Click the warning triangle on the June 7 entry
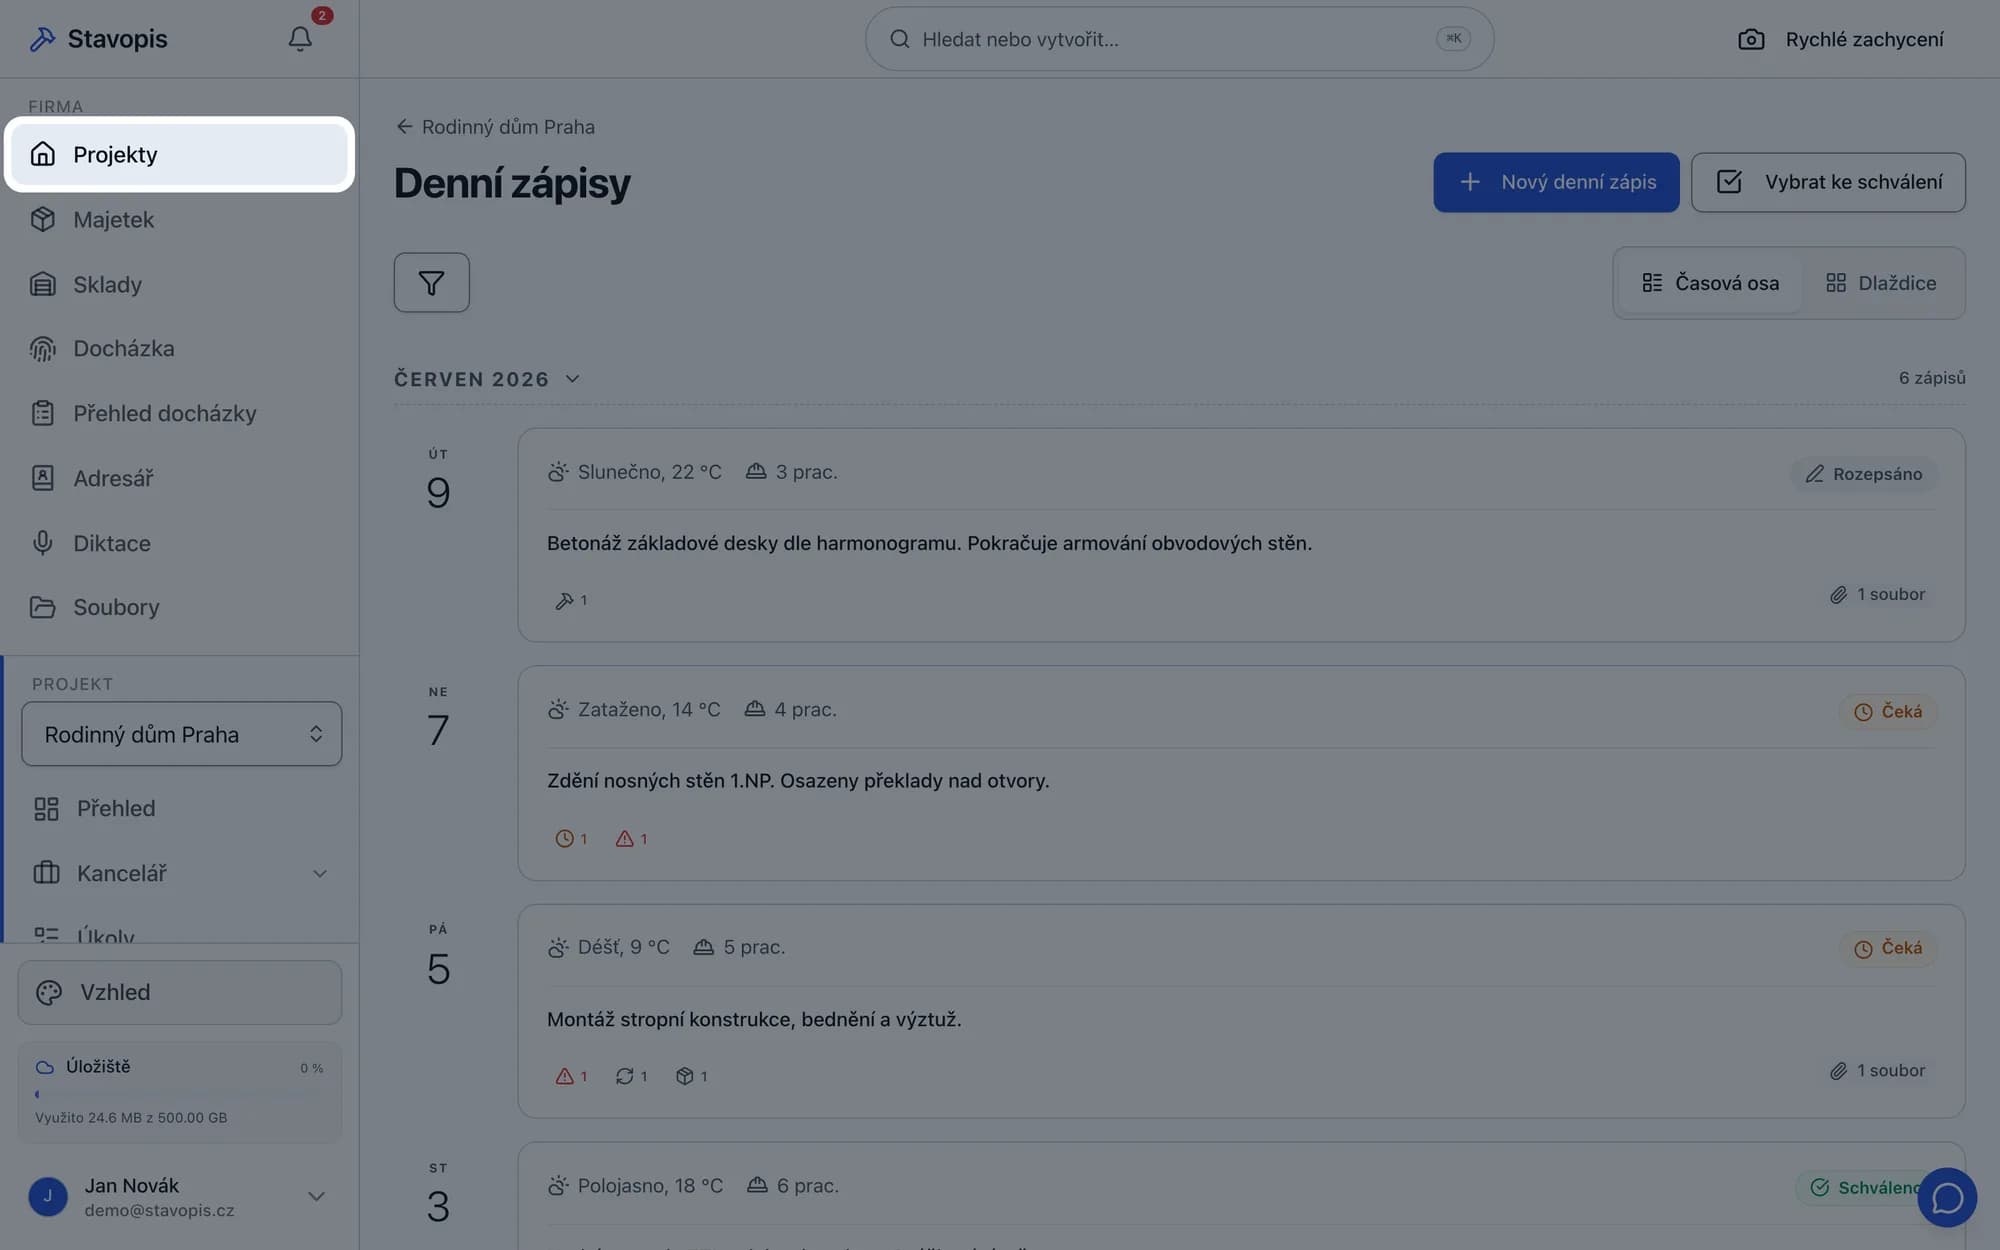 [x=624, y=838]
